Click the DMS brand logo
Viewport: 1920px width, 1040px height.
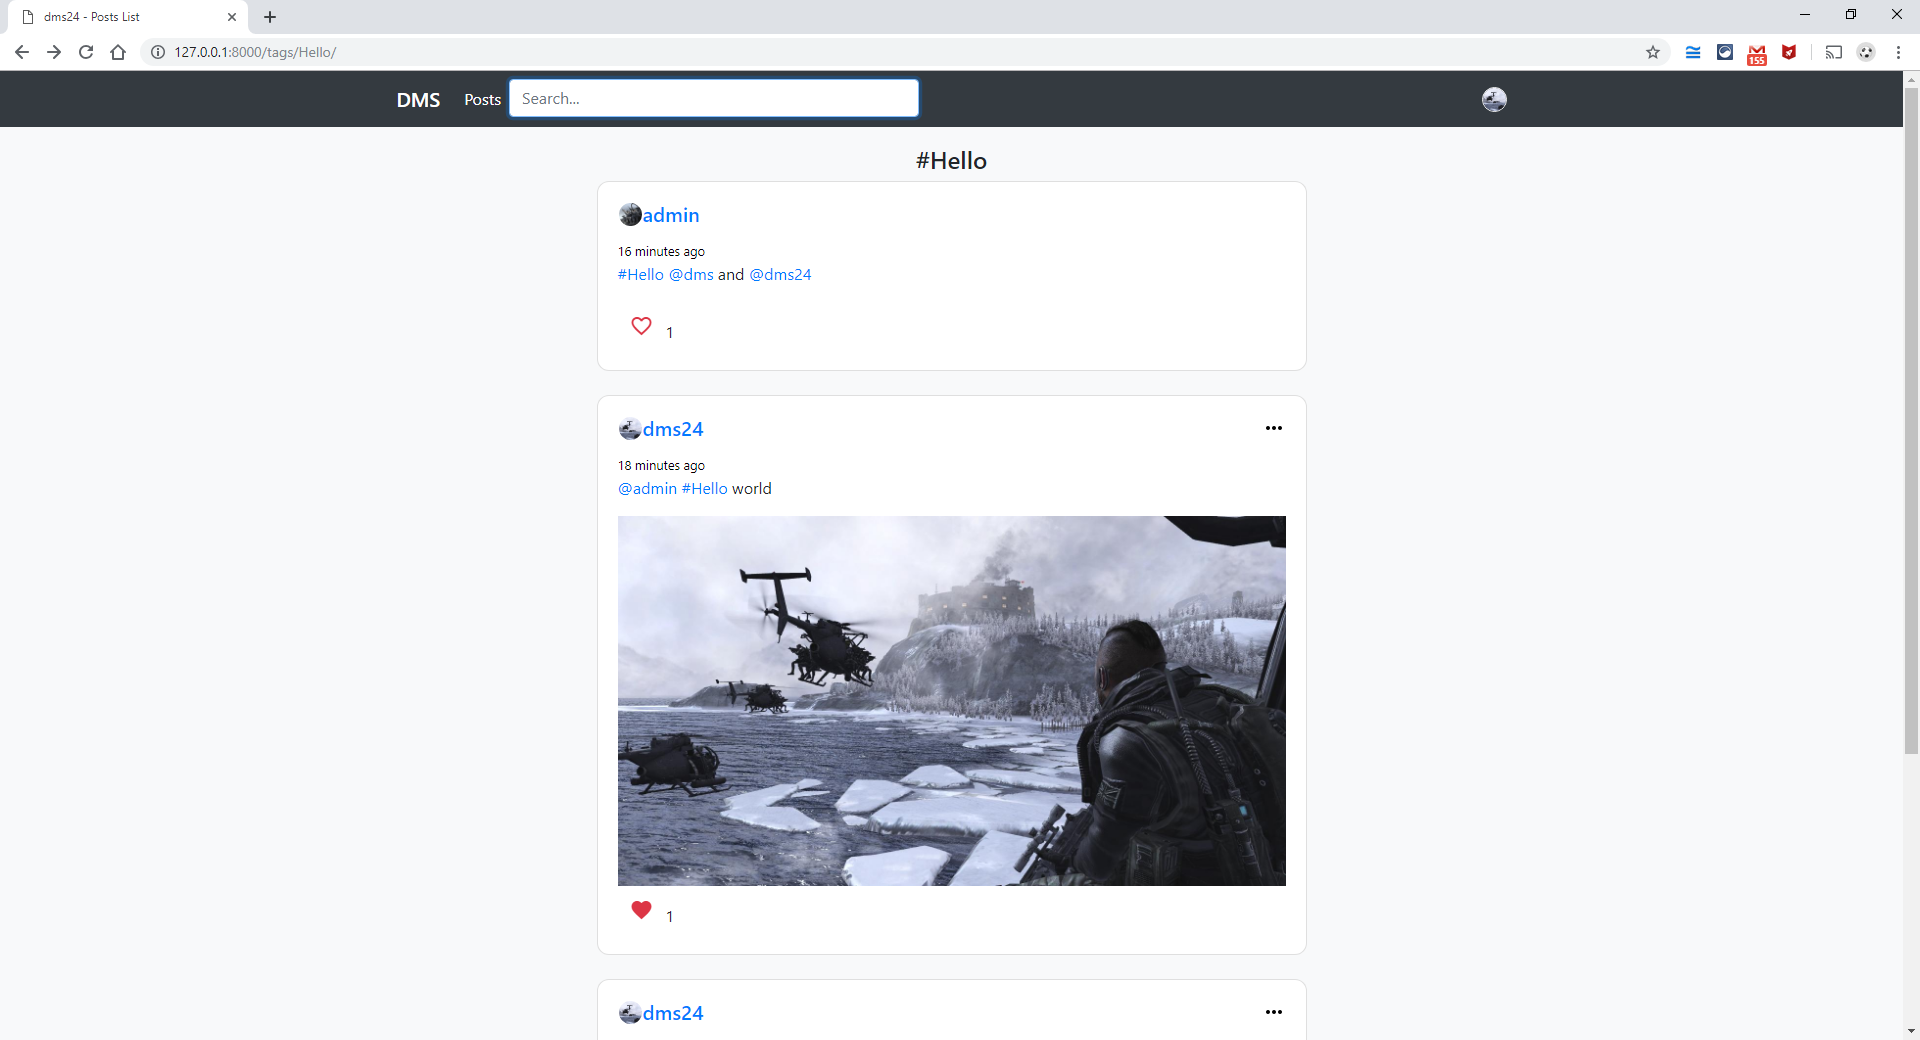(x=418, y=100)
